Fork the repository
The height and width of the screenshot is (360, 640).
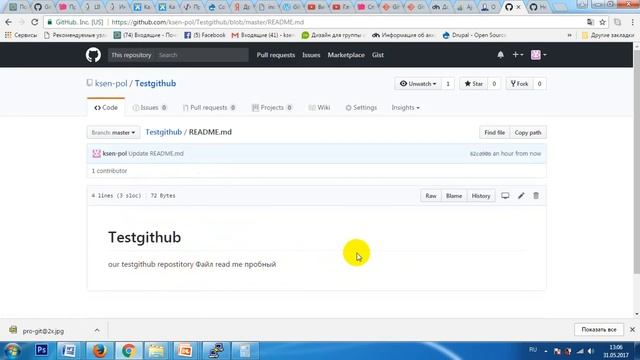tap(519, 84)
